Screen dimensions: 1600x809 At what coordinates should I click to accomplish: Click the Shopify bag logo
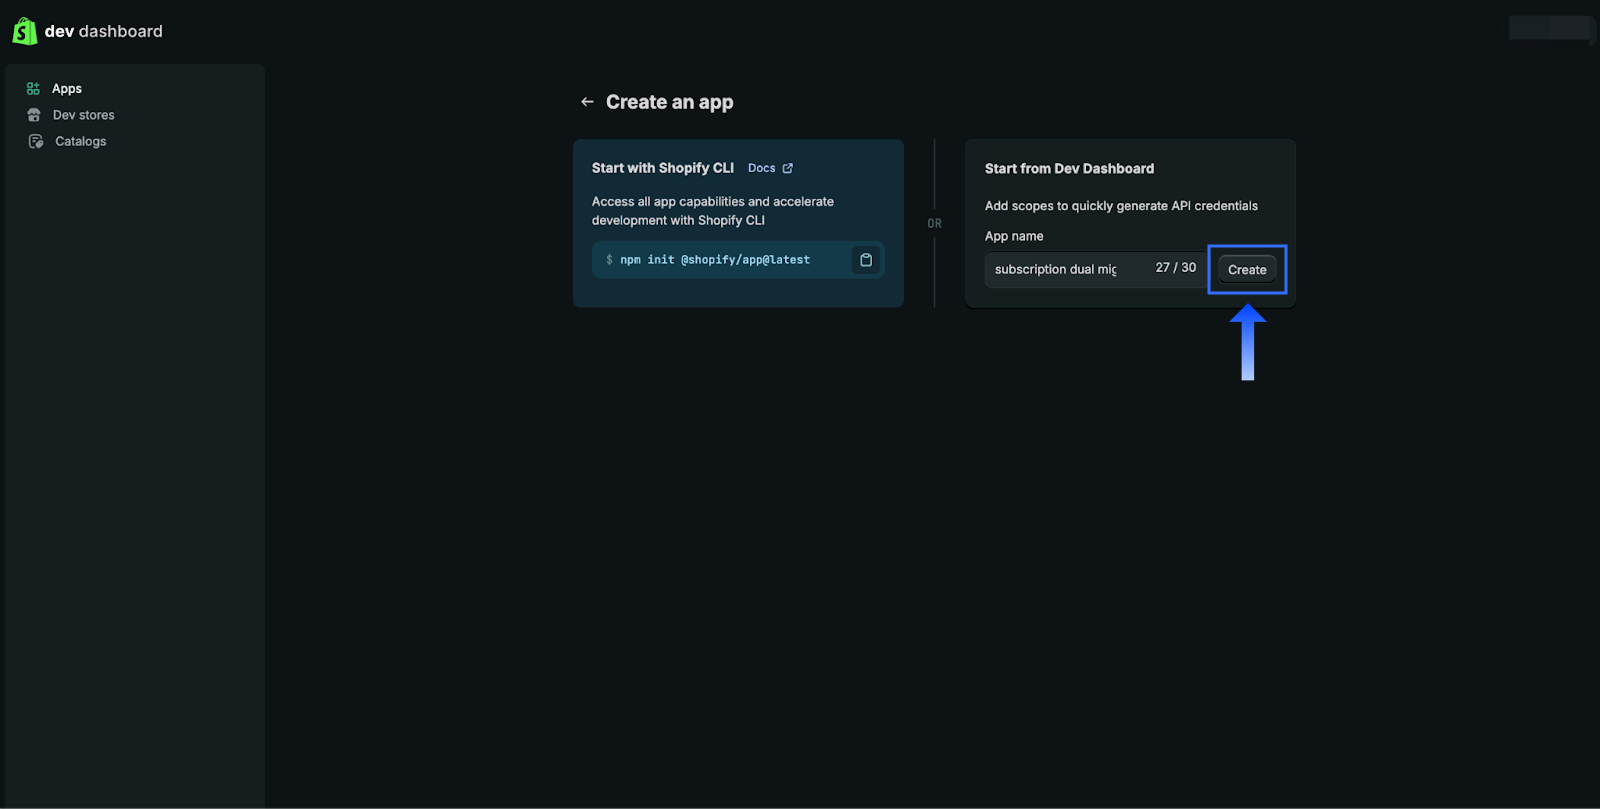pos(24,31)
